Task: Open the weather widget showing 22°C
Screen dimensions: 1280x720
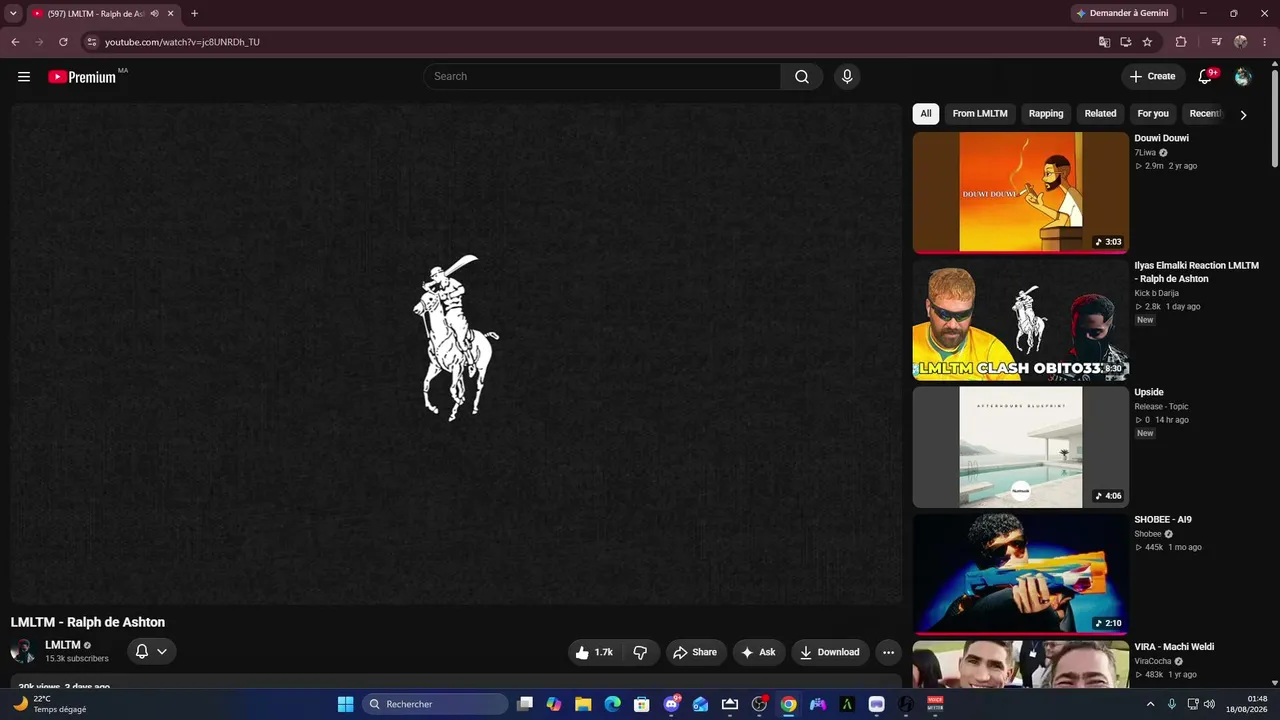Action: 52,704
